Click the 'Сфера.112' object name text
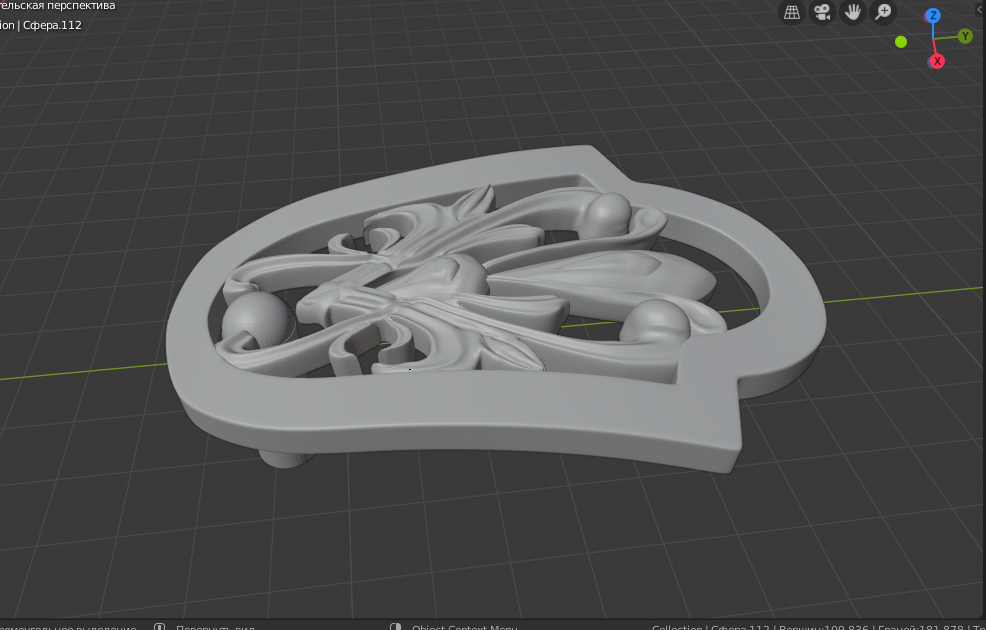This screenshot has width=986, height=630. coord(52,25)
